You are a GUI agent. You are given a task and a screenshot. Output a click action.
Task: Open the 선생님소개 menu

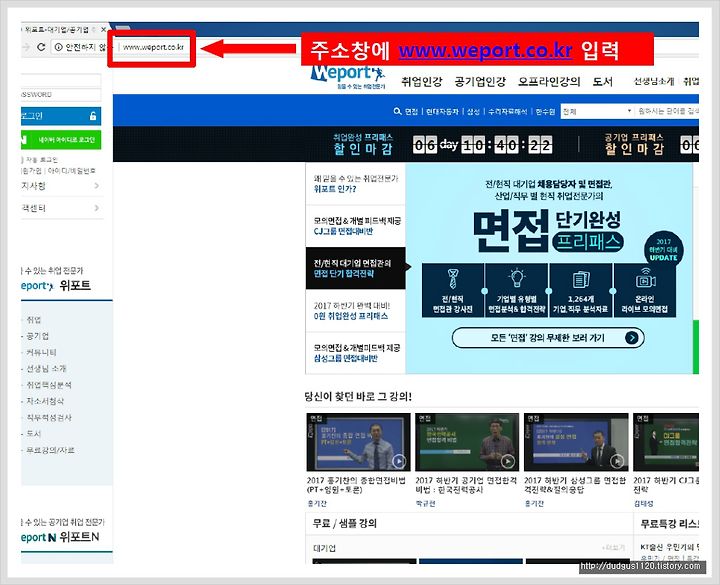pos(654,82)
